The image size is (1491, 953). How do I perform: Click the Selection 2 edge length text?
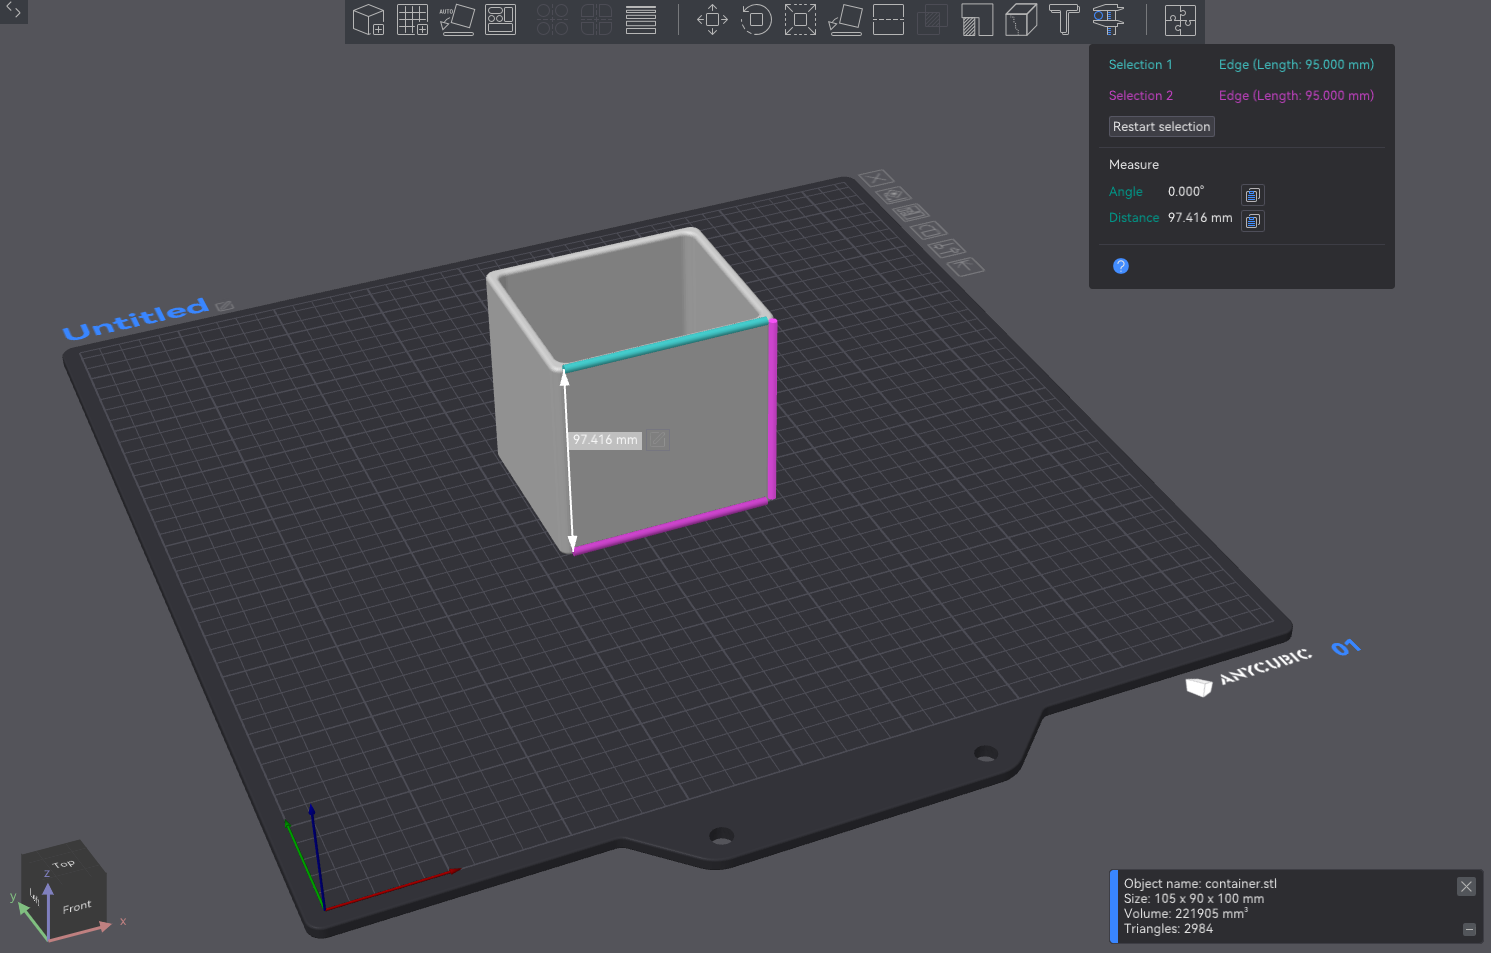[x=1296, y=96]
